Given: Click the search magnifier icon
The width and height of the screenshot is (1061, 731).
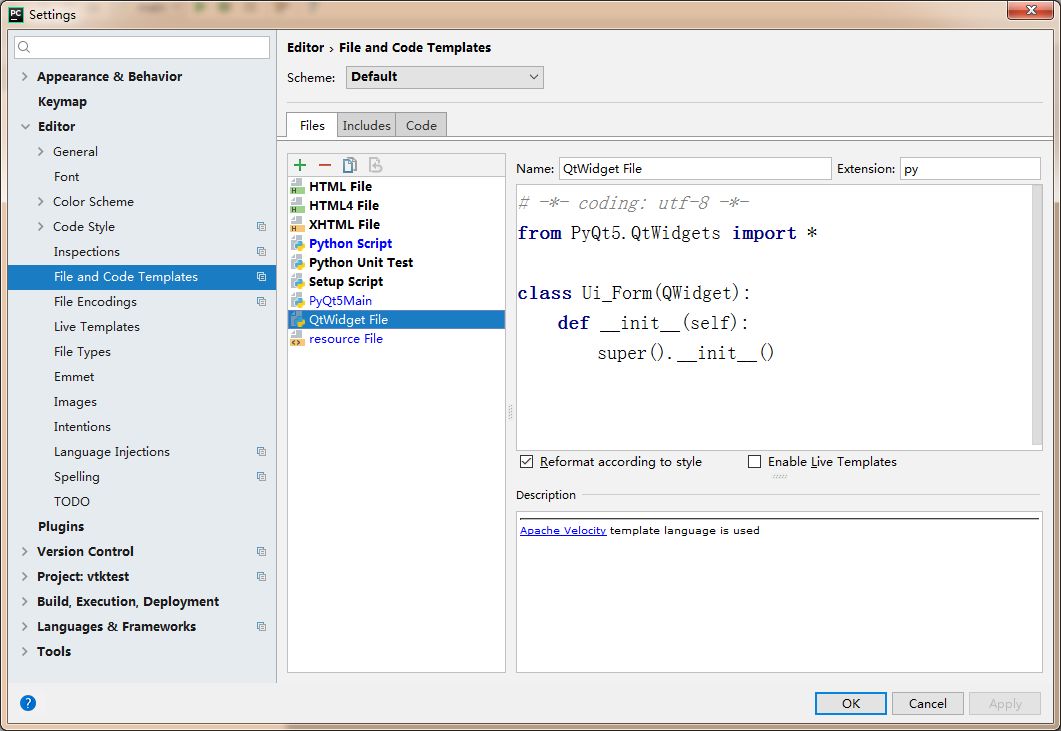Looking at the screenshot, I should coord(24,47).
